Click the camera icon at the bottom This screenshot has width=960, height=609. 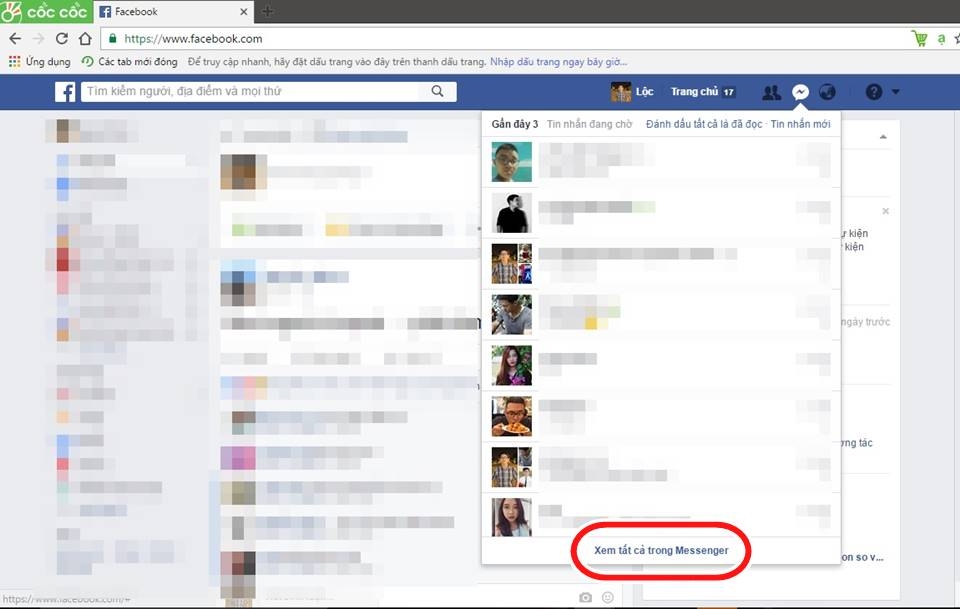tap(586, 597)
